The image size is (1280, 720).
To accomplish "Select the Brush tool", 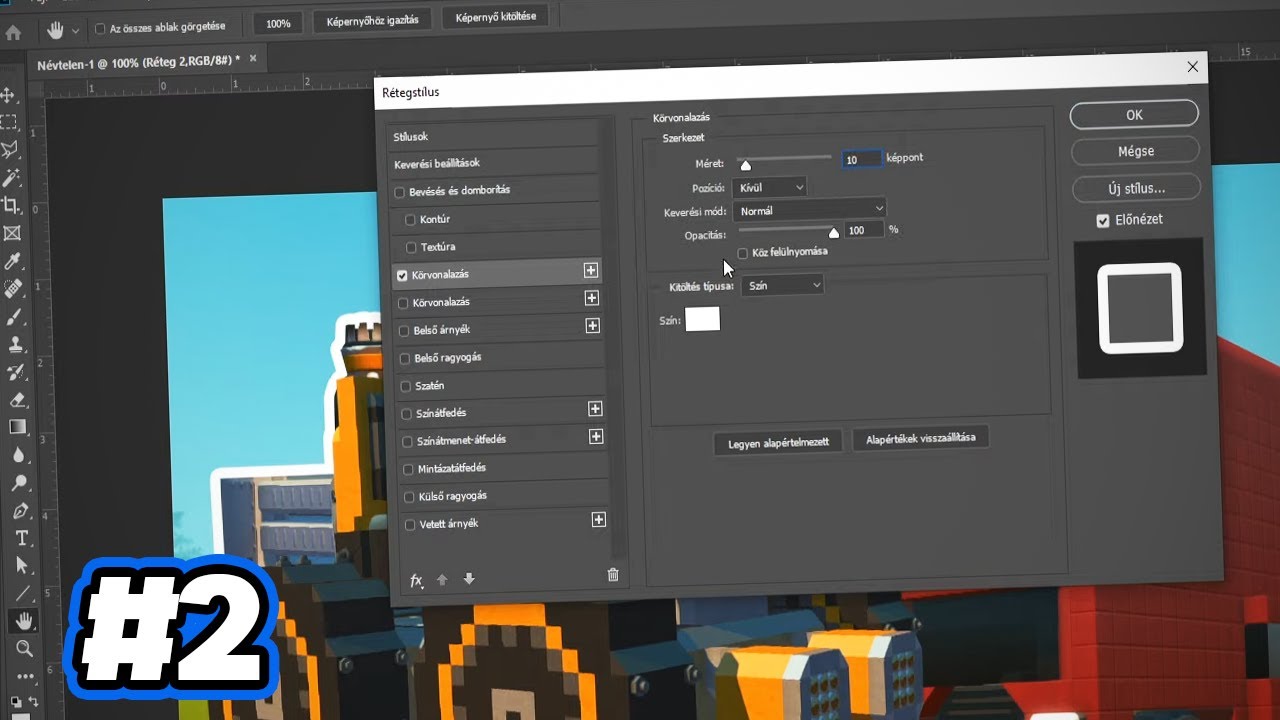I will click(x=15, y=318).
